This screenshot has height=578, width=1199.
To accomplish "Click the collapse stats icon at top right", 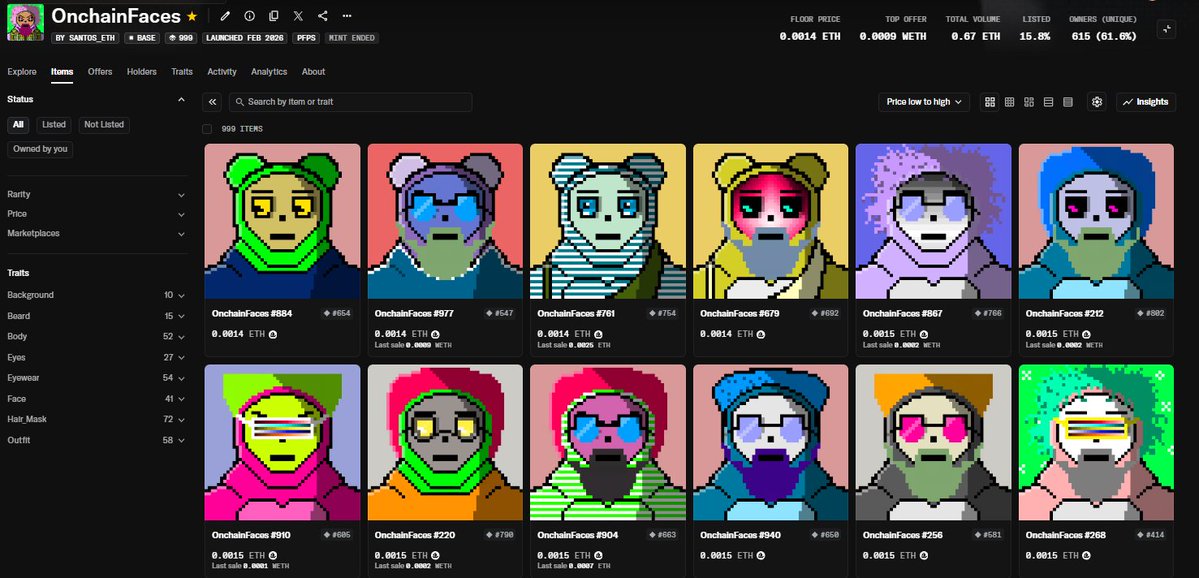I will (1166, 29).
